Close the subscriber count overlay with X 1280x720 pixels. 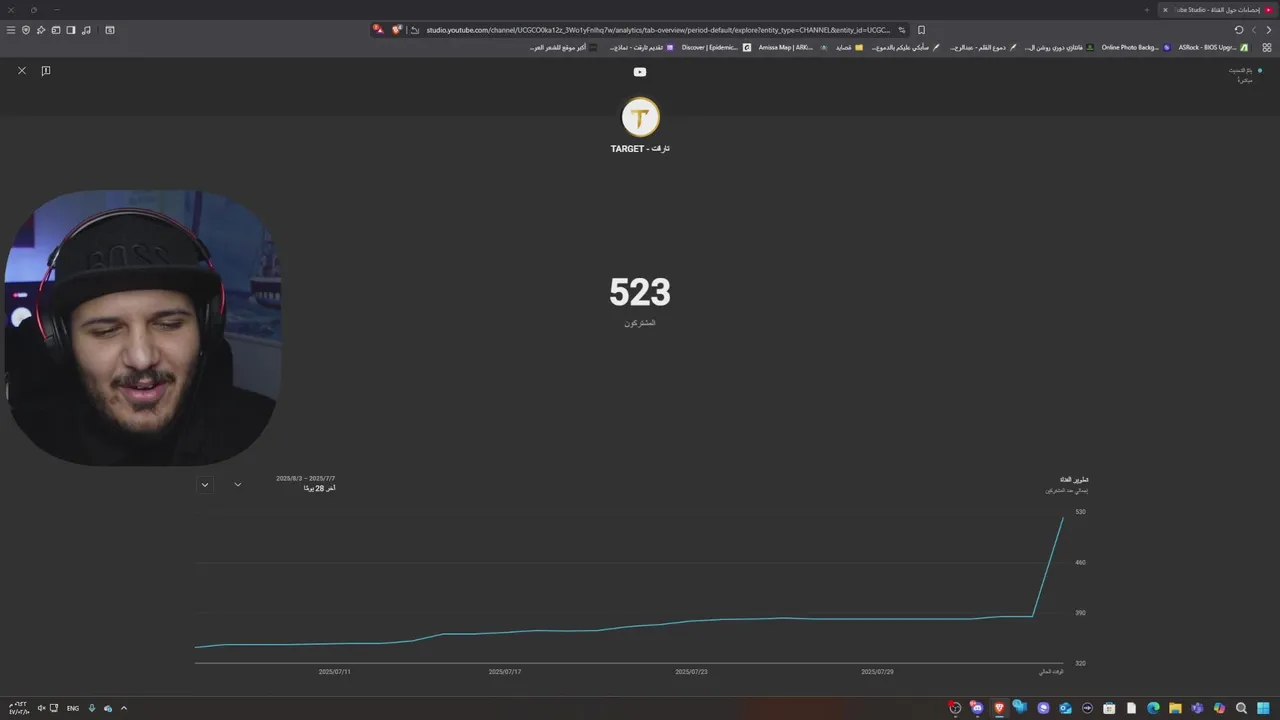(x=22, y=71)
